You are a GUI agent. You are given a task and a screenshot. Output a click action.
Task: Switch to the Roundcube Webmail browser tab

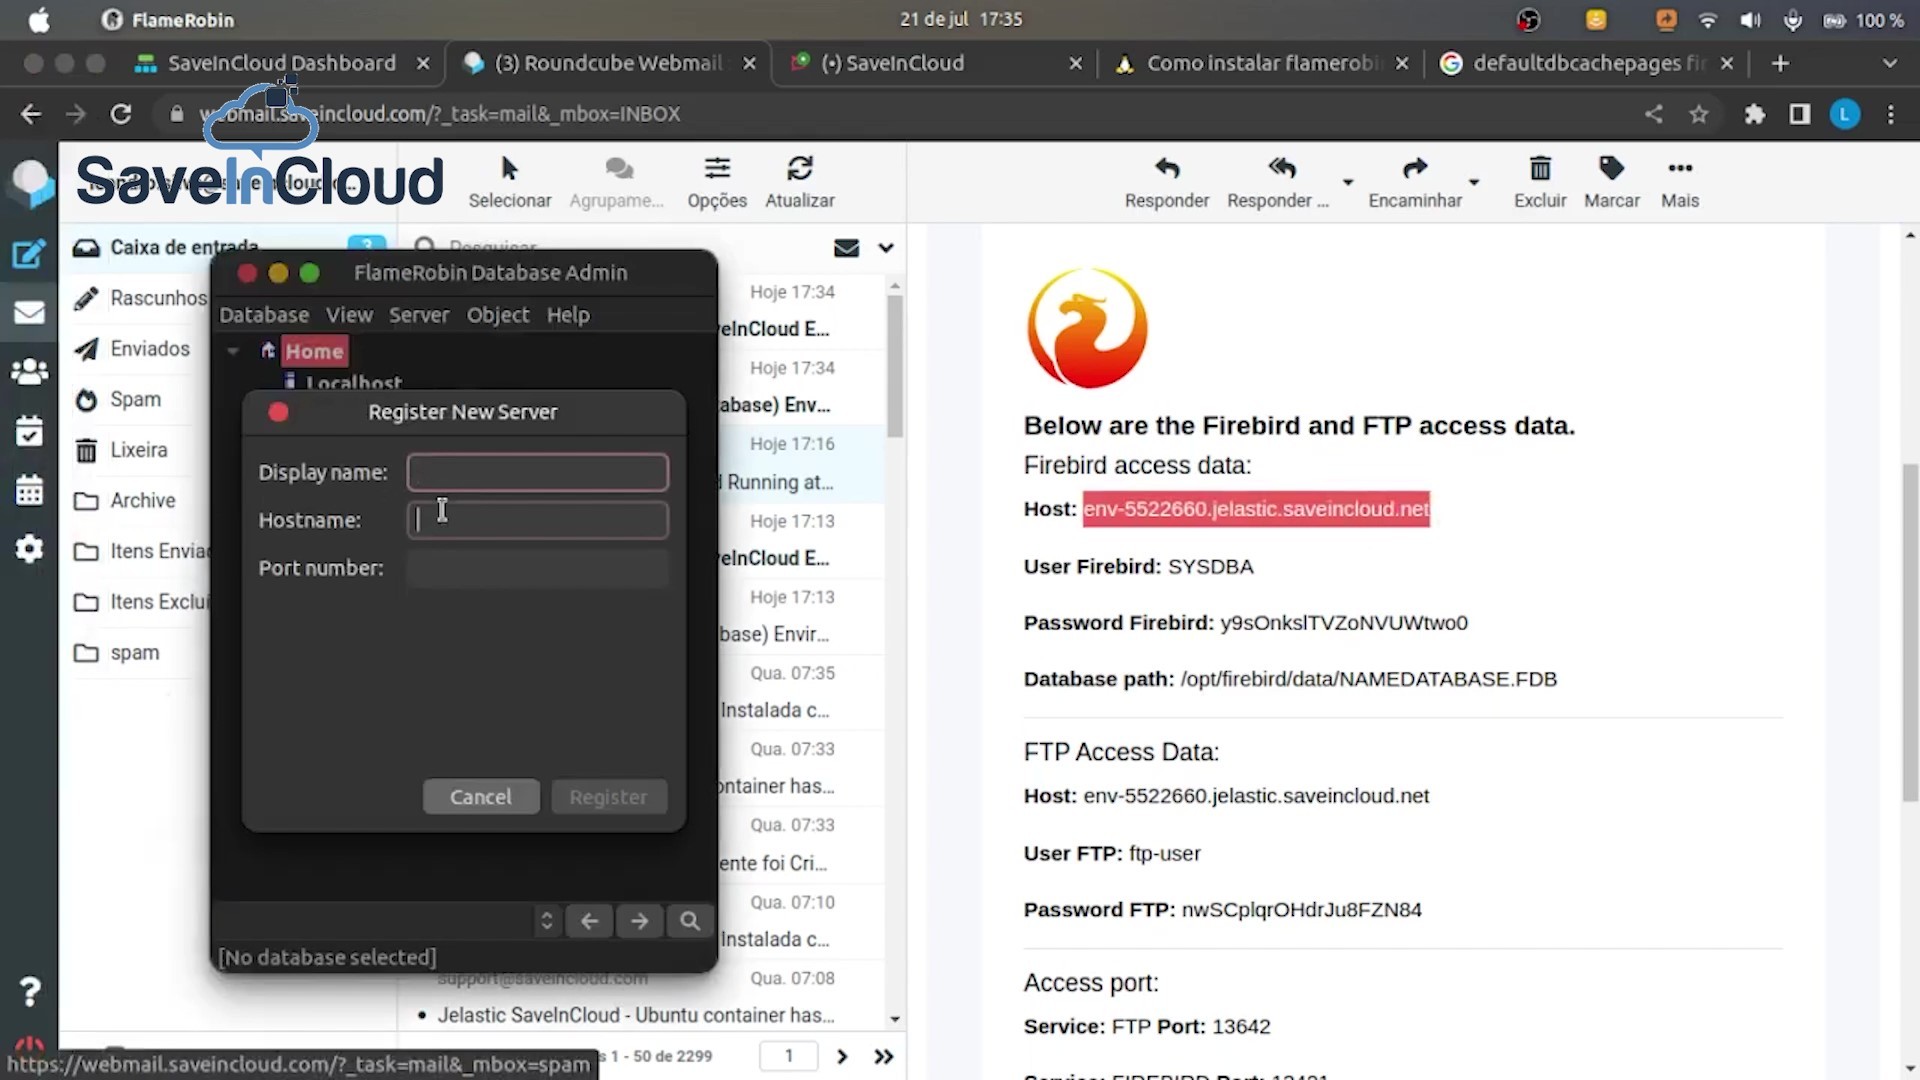600,62
